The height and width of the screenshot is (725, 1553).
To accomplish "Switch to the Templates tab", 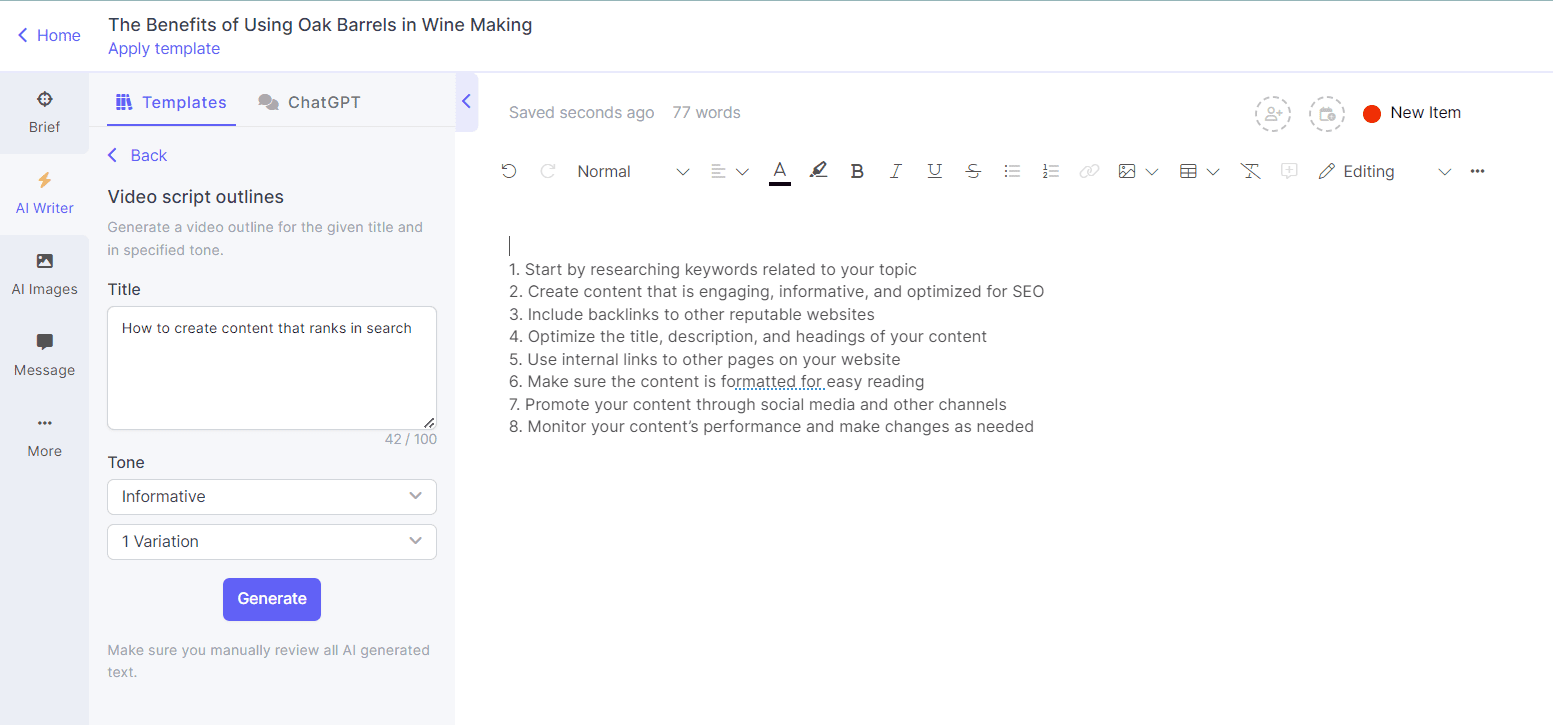I will coord(171,102).
